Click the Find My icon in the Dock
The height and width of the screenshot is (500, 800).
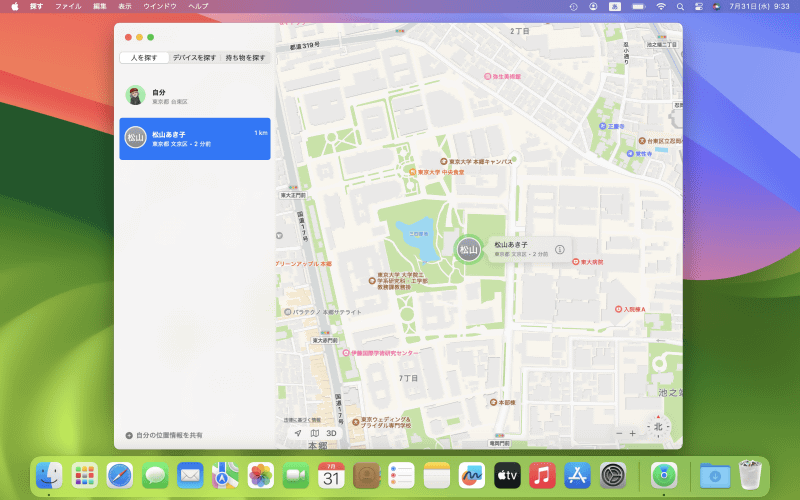pos(664,476)
